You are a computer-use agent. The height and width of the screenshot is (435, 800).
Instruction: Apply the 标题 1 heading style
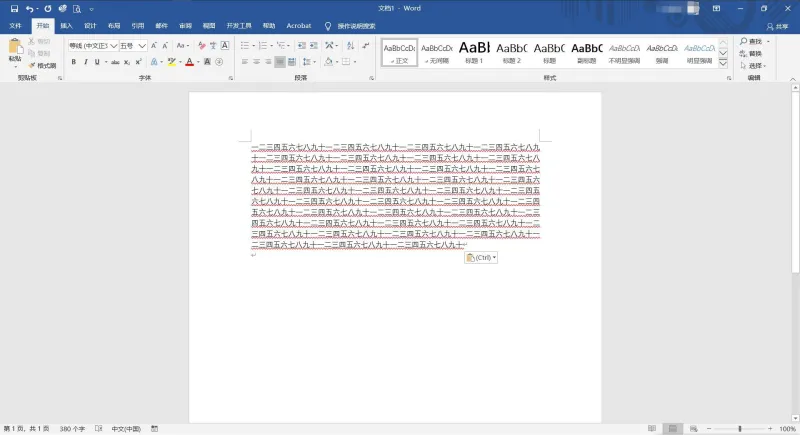(x=474, y=52)
